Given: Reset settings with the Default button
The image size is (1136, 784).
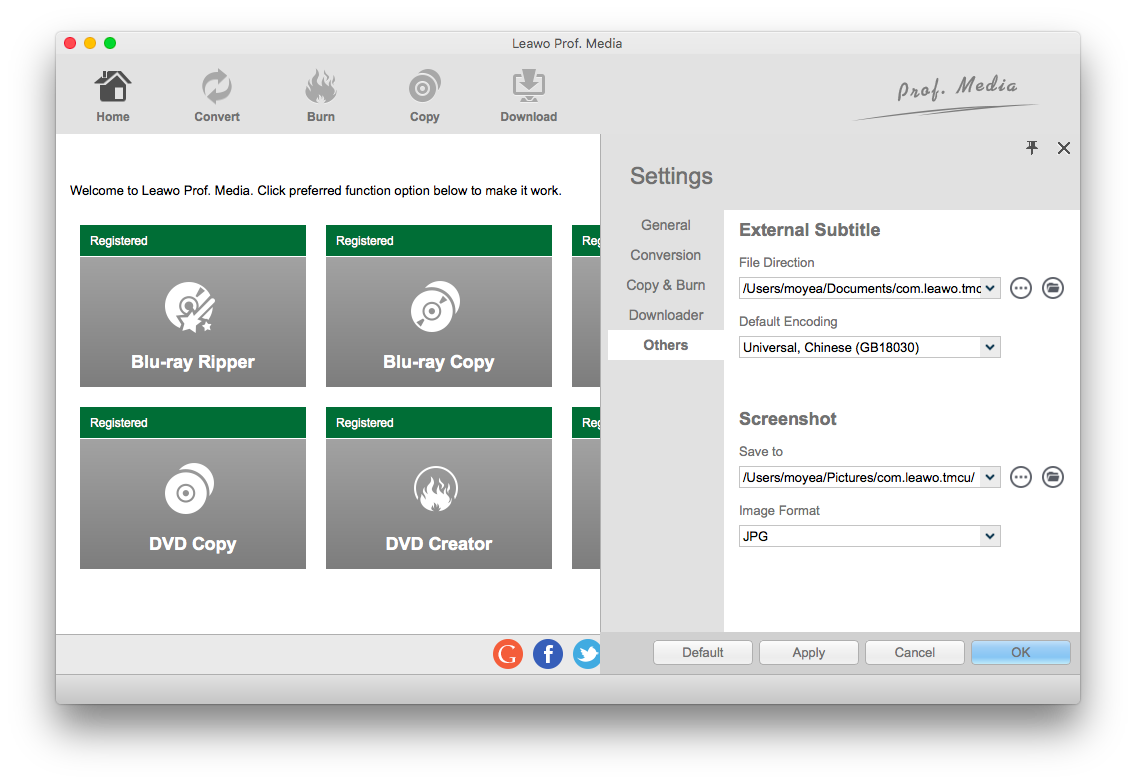Looking at the screenshot, I should (x=702, y=653).
